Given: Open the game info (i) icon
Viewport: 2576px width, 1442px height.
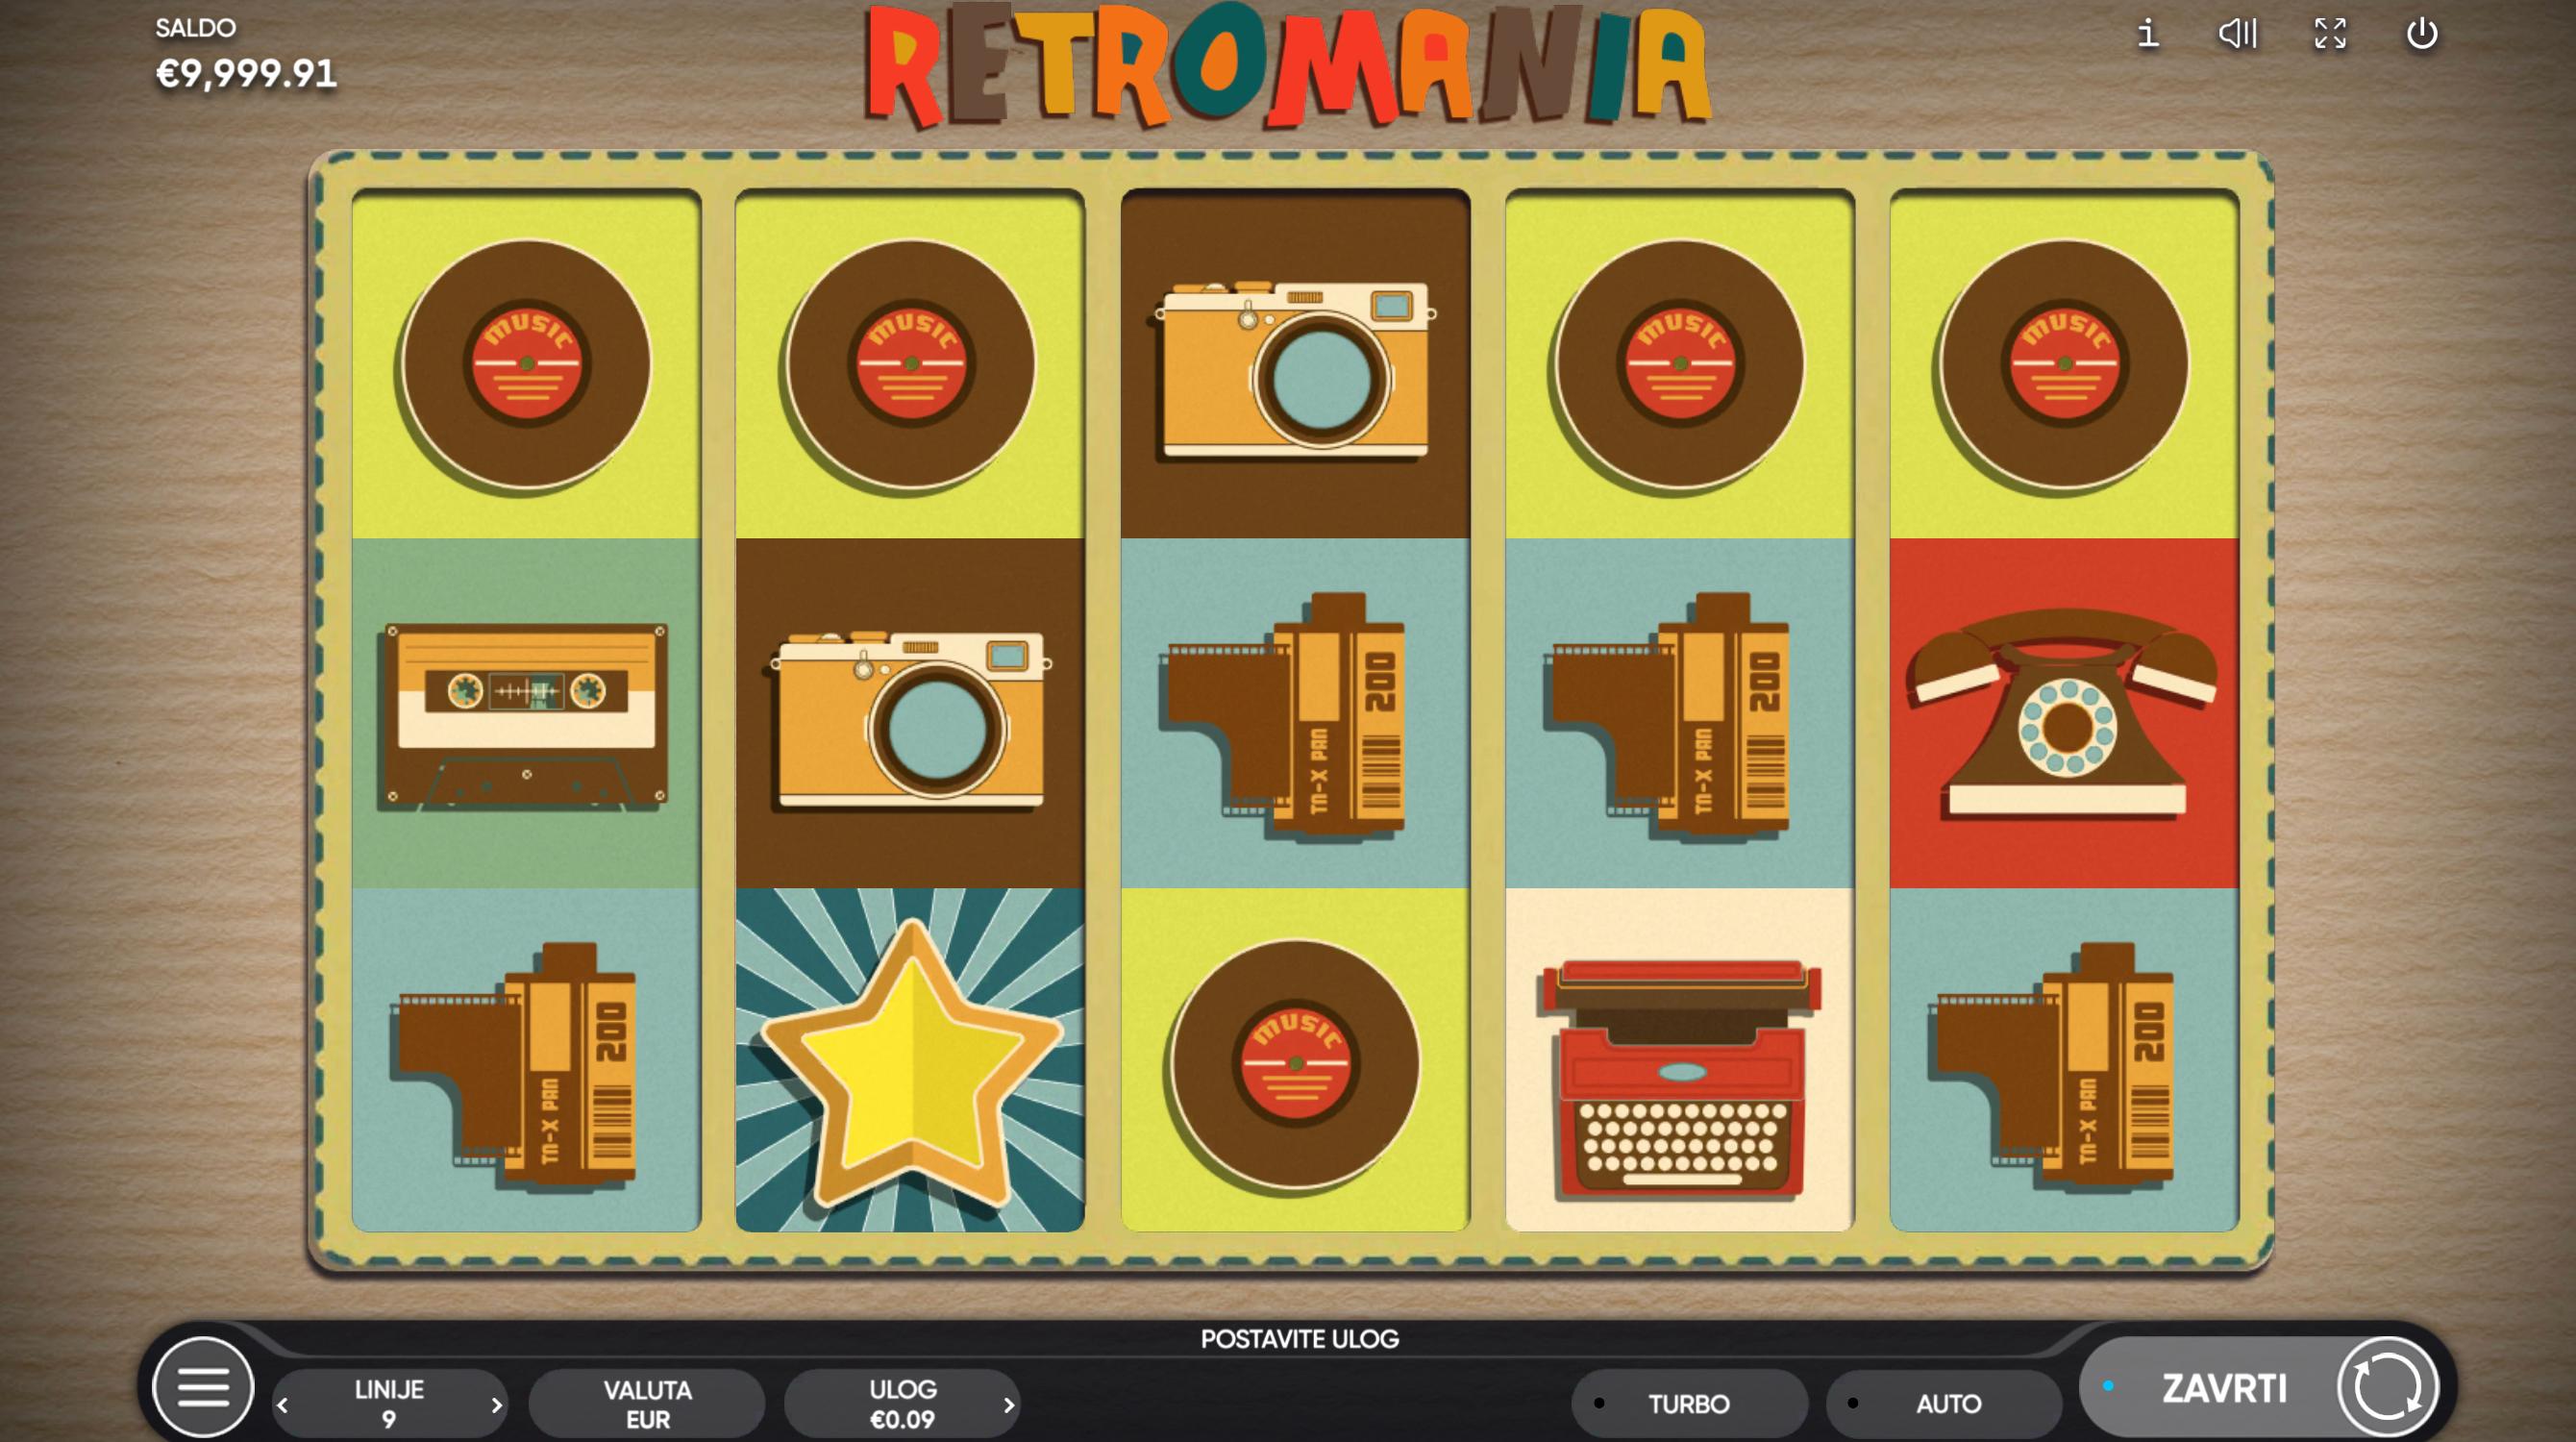Looking at the screenshot, I should click(x=2147, y=34).
